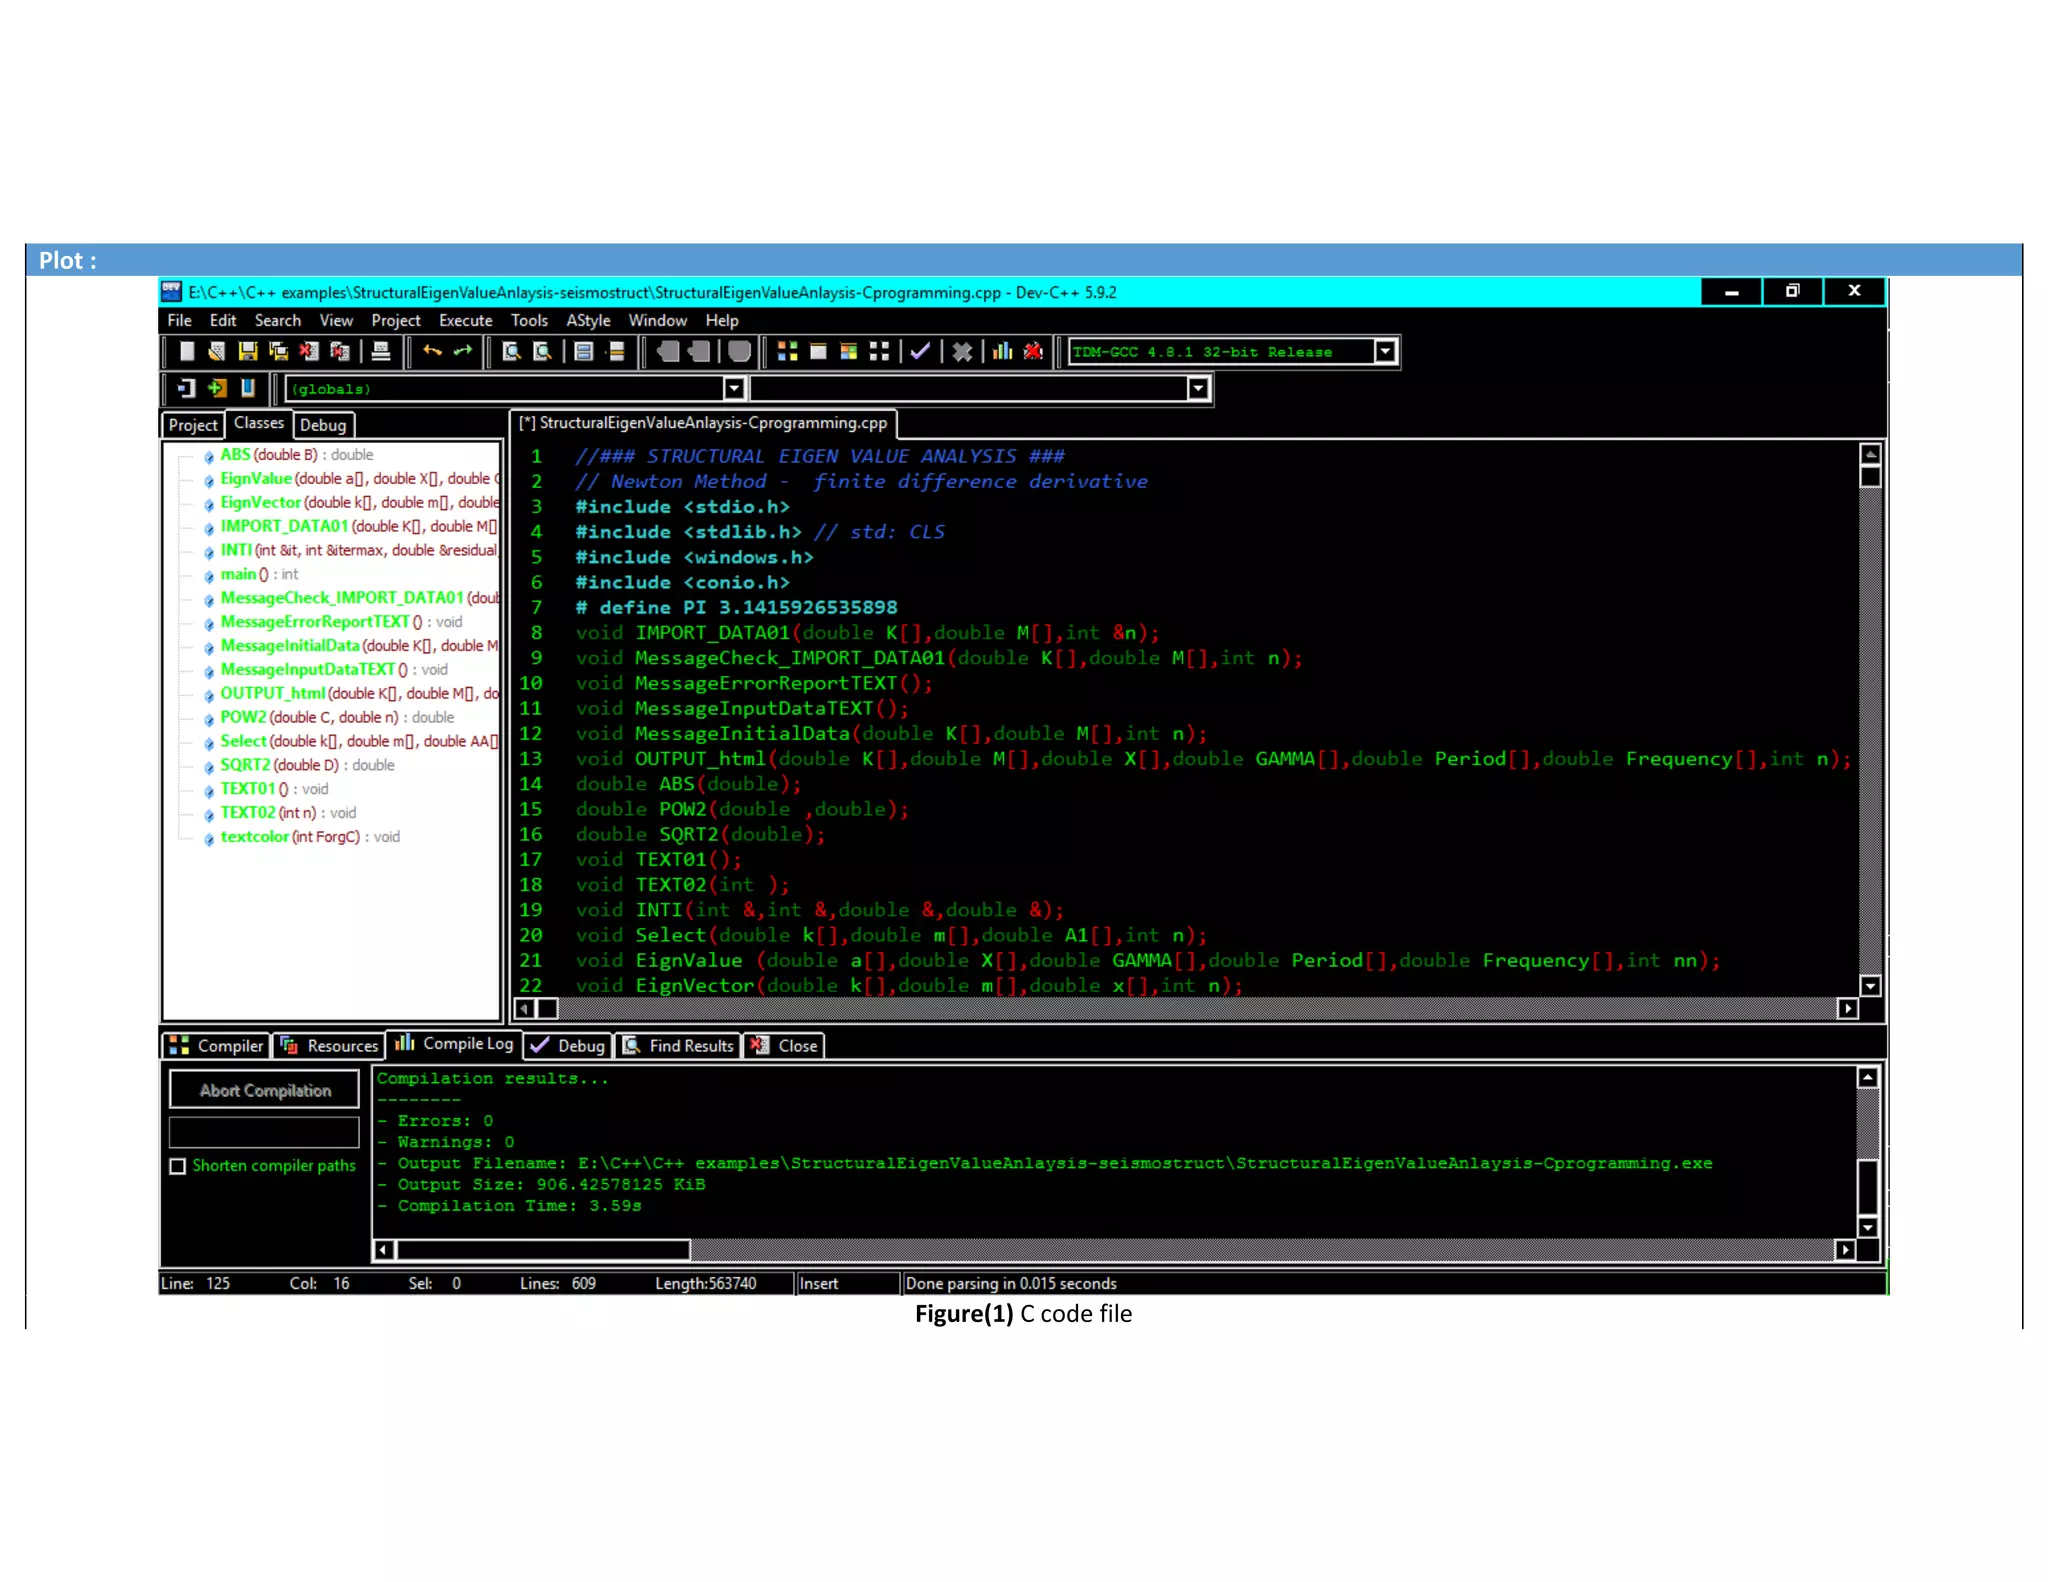2048x1582 pixels.
Task: Select the Classes sidebar tab
Action: (x=258, y=423)
